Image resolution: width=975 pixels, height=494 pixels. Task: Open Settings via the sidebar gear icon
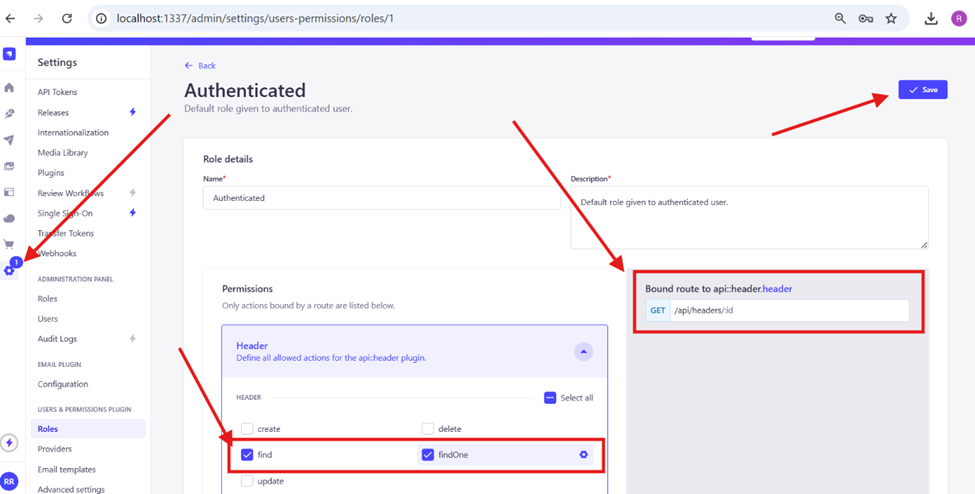click(x=9, y=271)
